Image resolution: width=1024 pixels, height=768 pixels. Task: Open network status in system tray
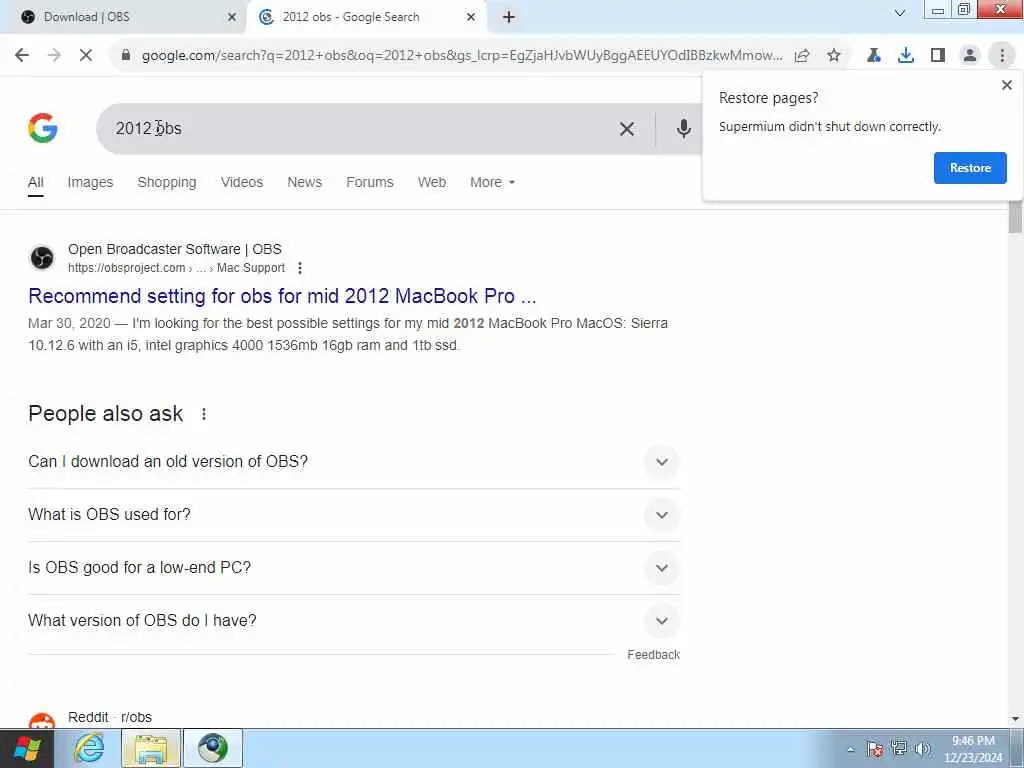click(x=899, y=749)
